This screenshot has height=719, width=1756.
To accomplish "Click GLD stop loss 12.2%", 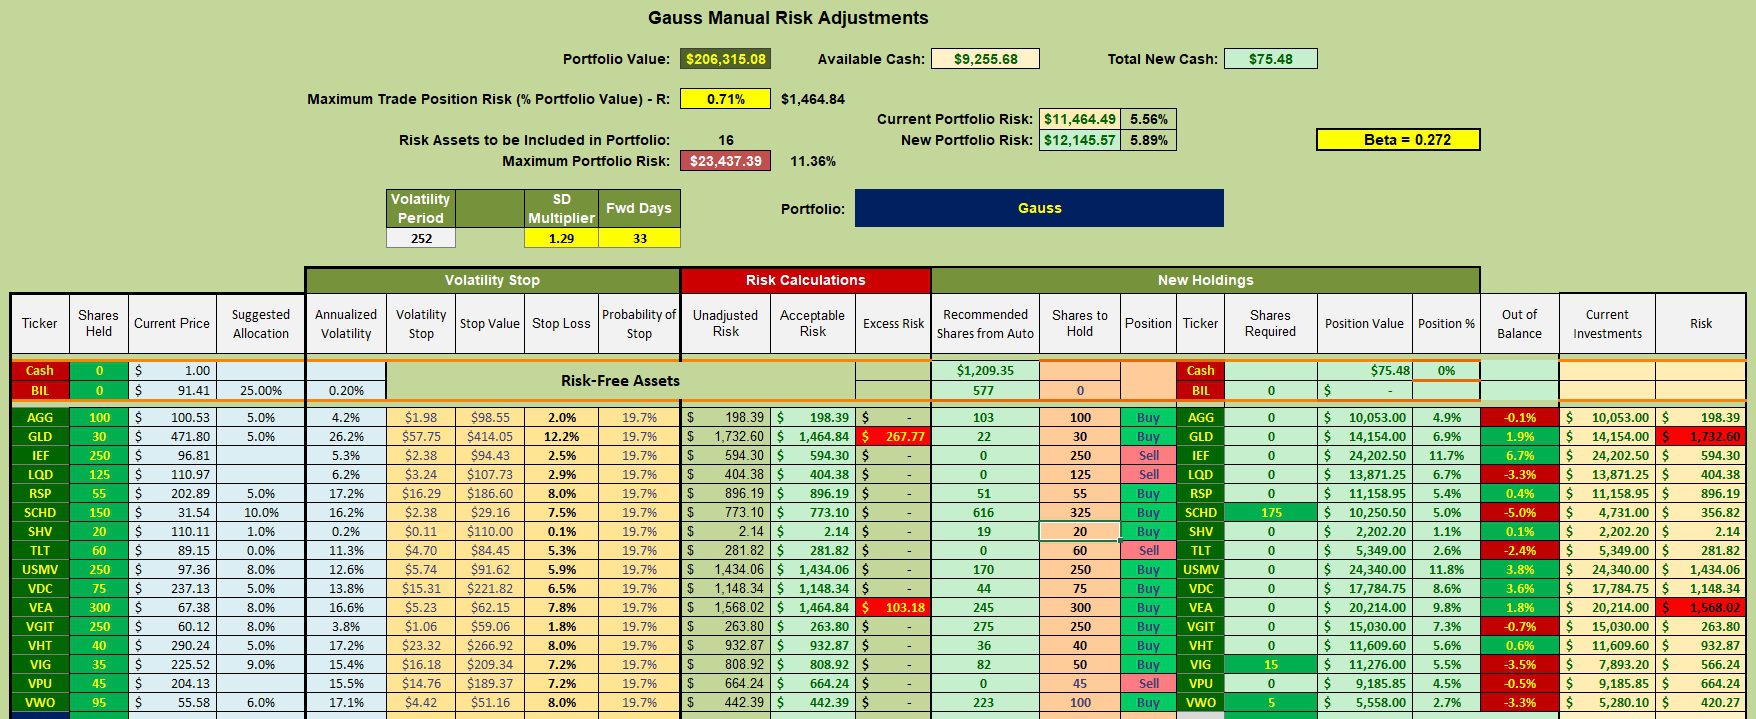I will point(561,436).
